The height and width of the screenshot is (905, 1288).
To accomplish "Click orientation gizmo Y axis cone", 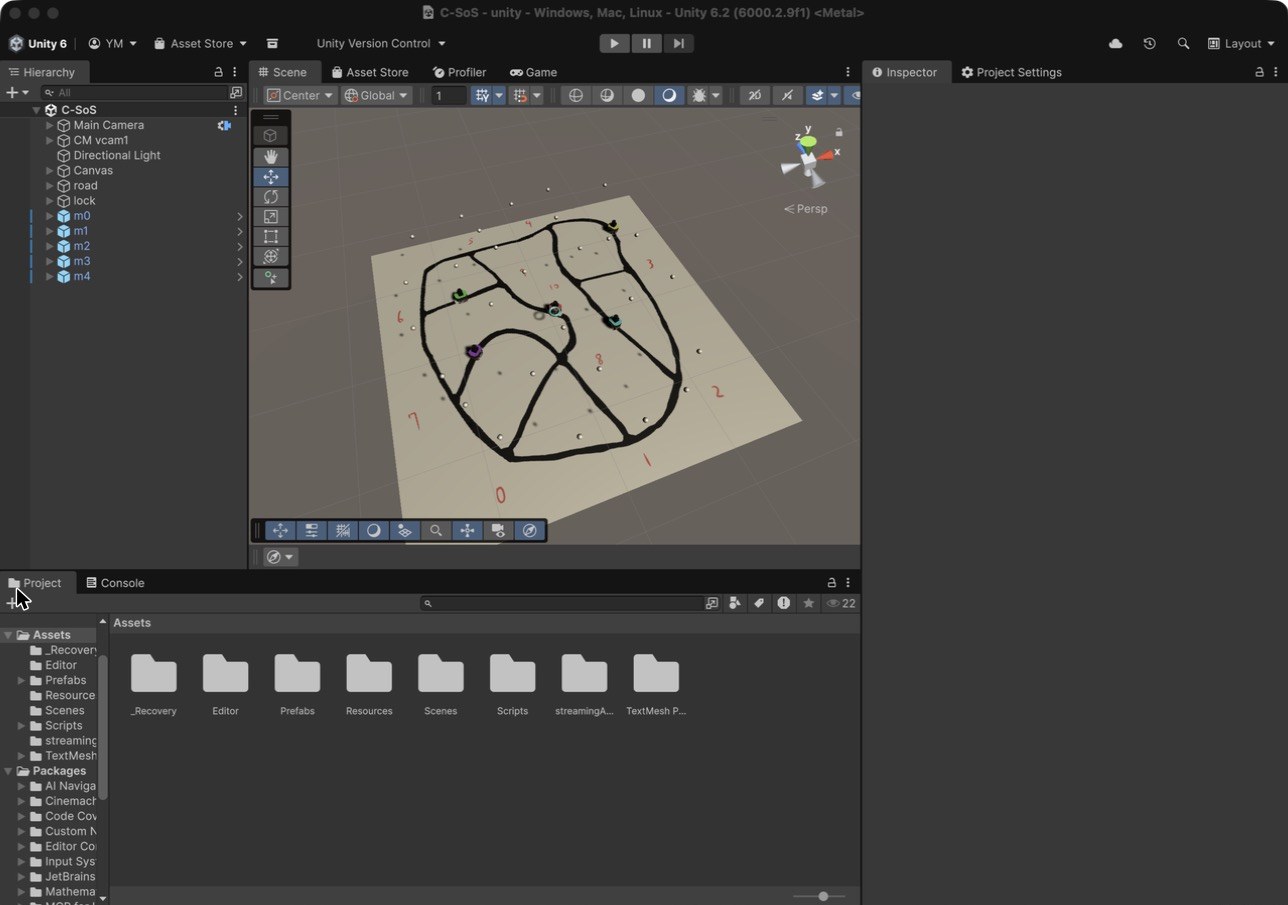I will pos(808,141).
